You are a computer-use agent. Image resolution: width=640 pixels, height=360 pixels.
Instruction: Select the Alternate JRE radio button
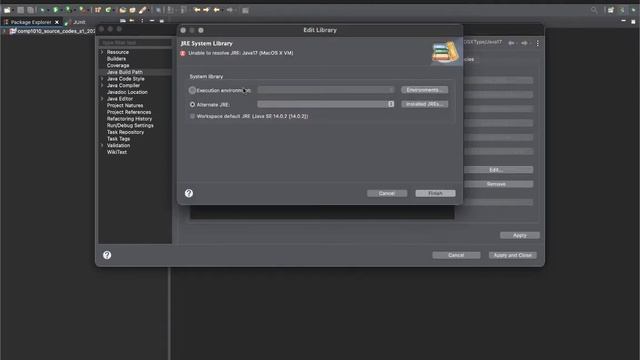point(192,104)
